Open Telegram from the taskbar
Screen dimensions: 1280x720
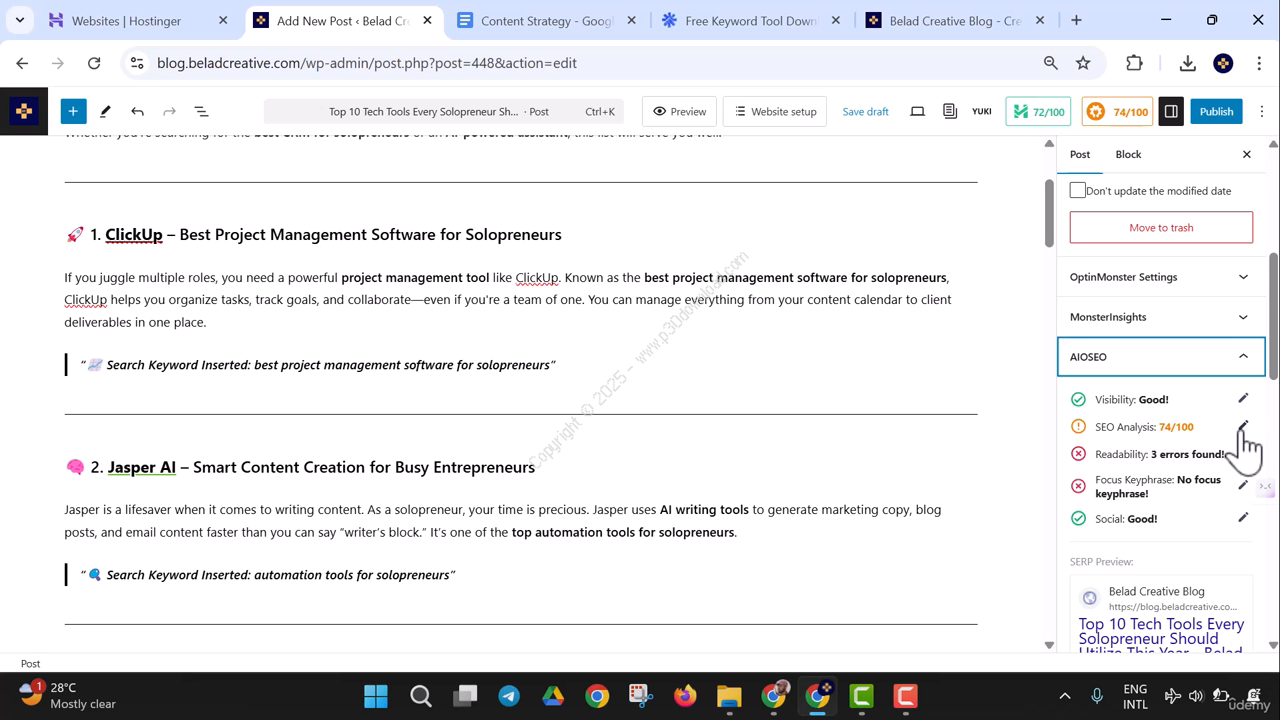509,696
